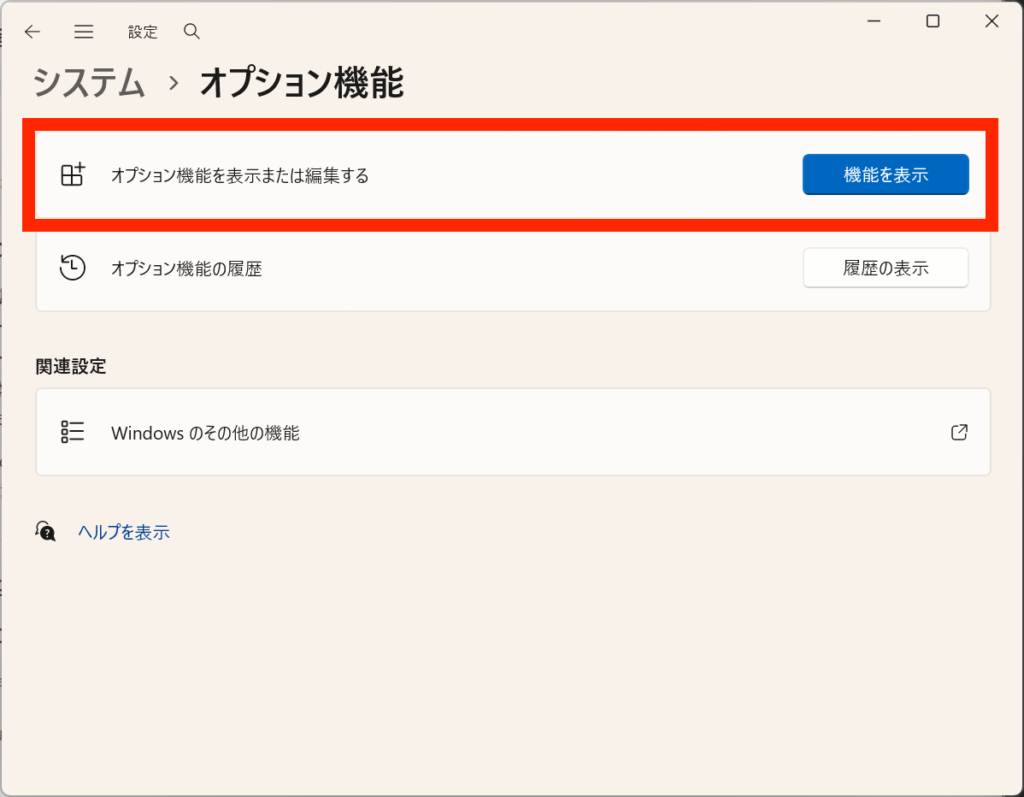Click the external link open icon
This screenshot has height=797, width=1024.
tap(958, 432)
